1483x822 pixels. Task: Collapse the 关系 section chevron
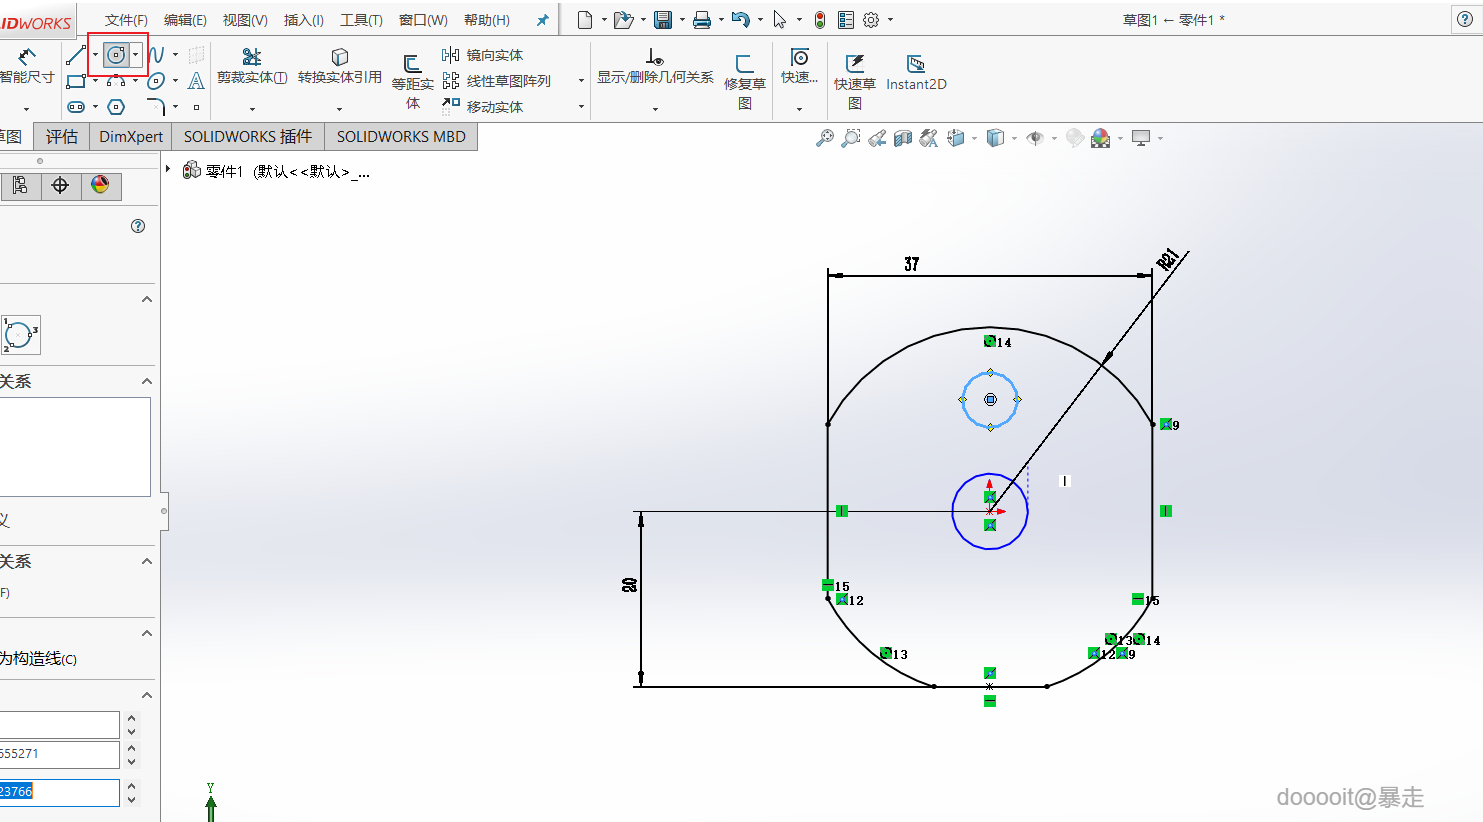(x=147, y=381)
